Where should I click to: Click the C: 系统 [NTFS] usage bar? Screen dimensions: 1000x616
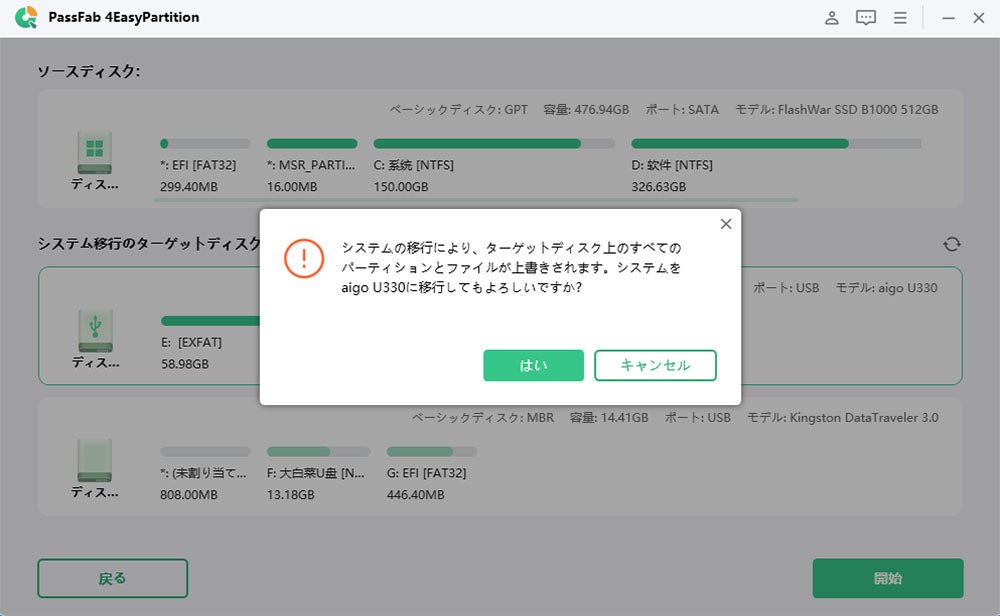494,143
